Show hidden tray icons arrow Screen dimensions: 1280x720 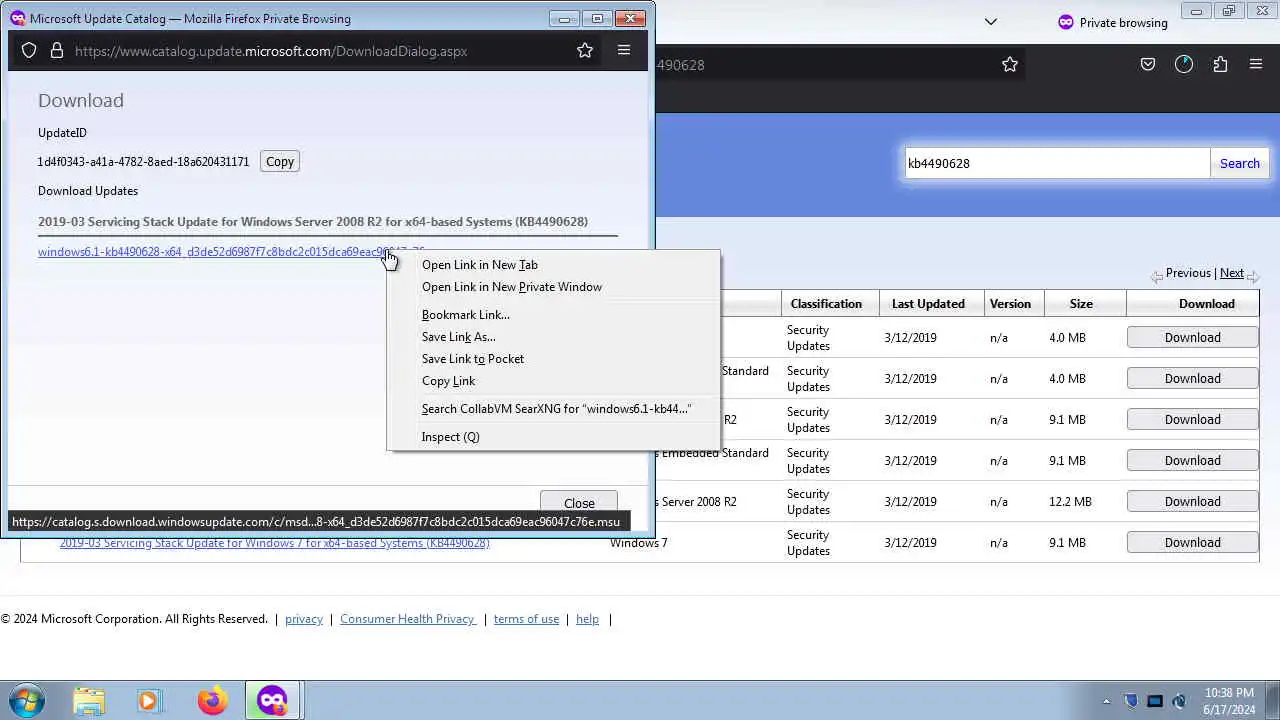point(1106,701)
